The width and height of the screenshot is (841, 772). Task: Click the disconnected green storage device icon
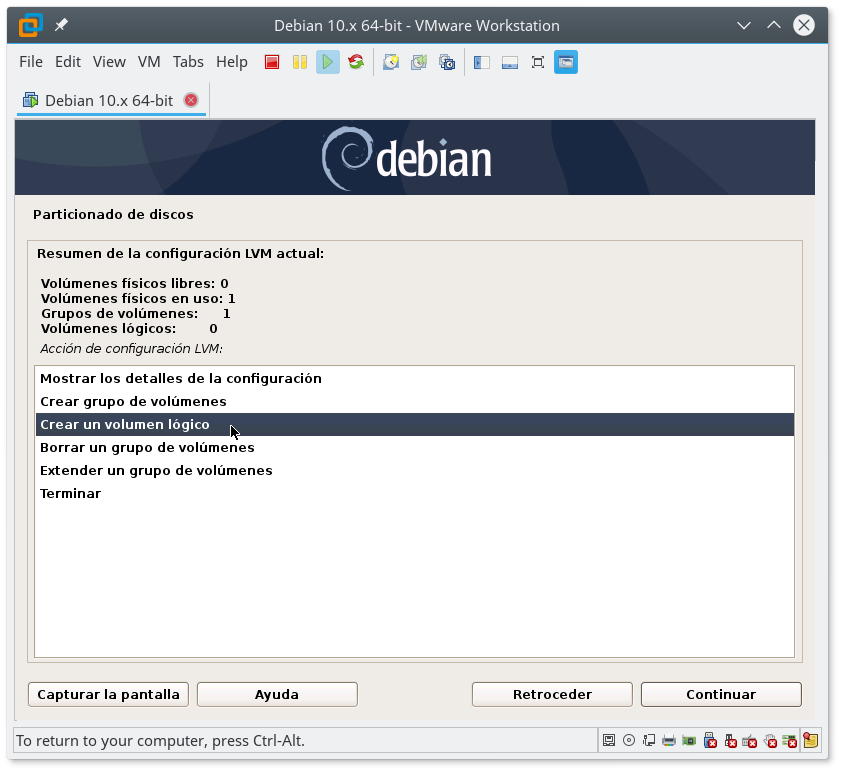(790, 741)
